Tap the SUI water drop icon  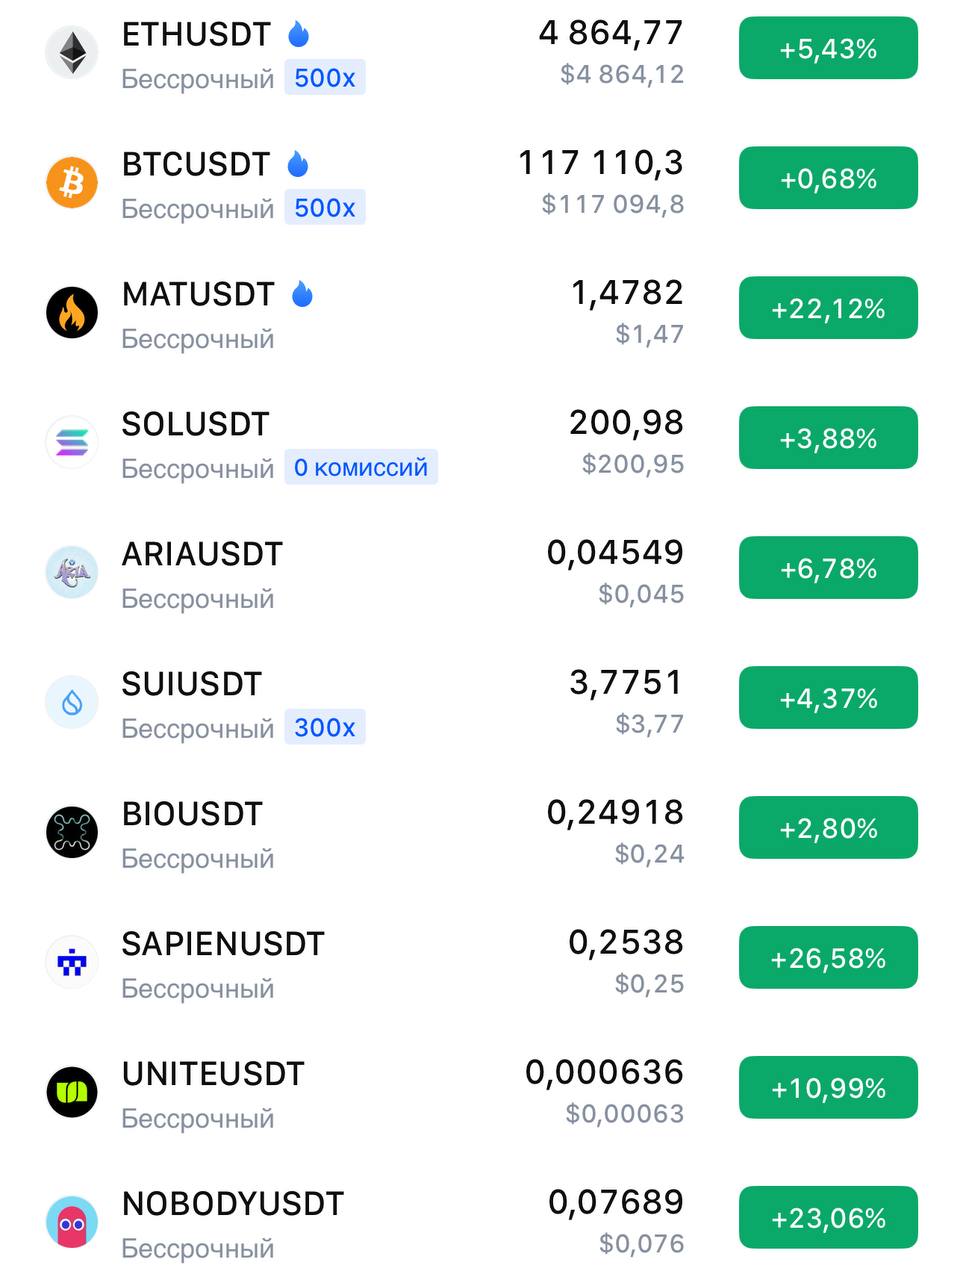point(72,702)
